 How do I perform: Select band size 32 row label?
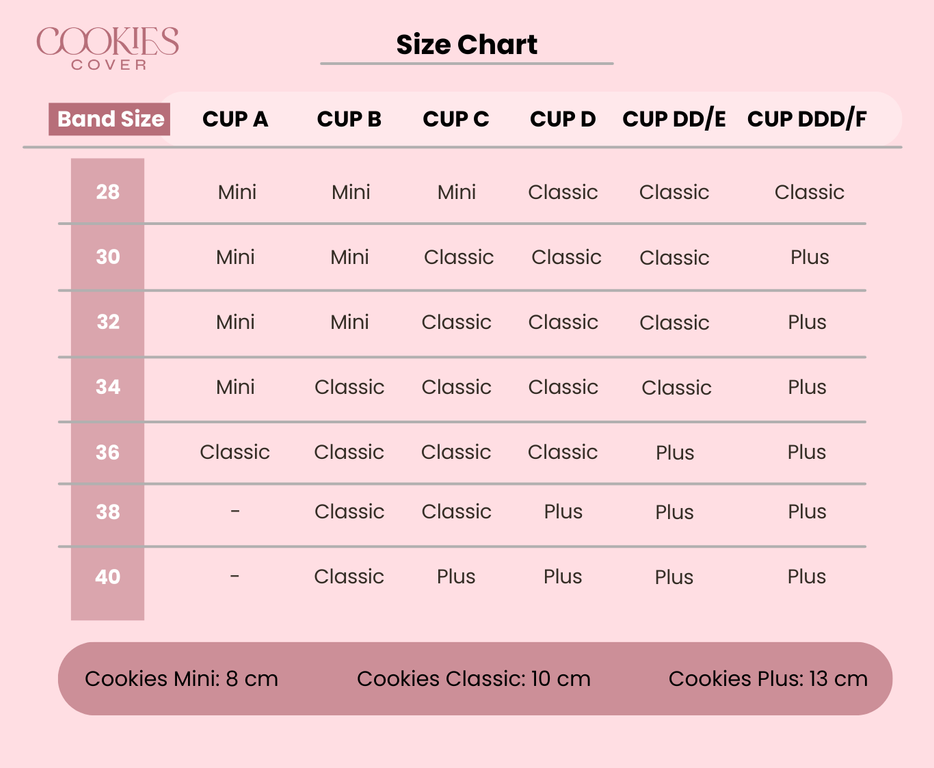click(x=107, y=321)
